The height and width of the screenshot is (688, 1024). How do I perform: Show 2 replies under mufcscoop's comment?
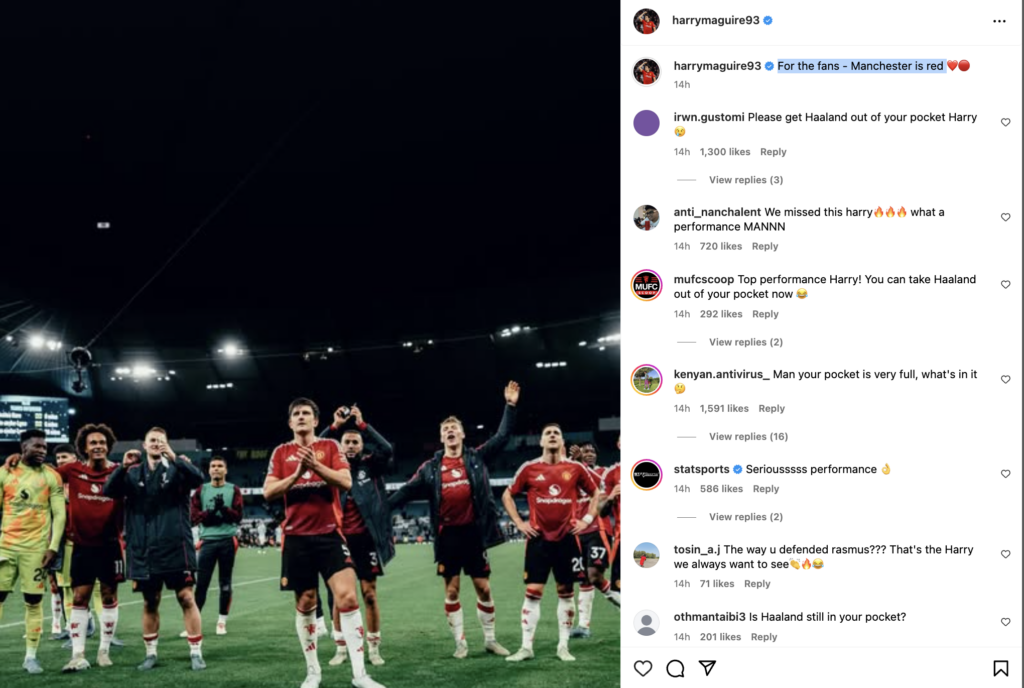coord(745,342)
